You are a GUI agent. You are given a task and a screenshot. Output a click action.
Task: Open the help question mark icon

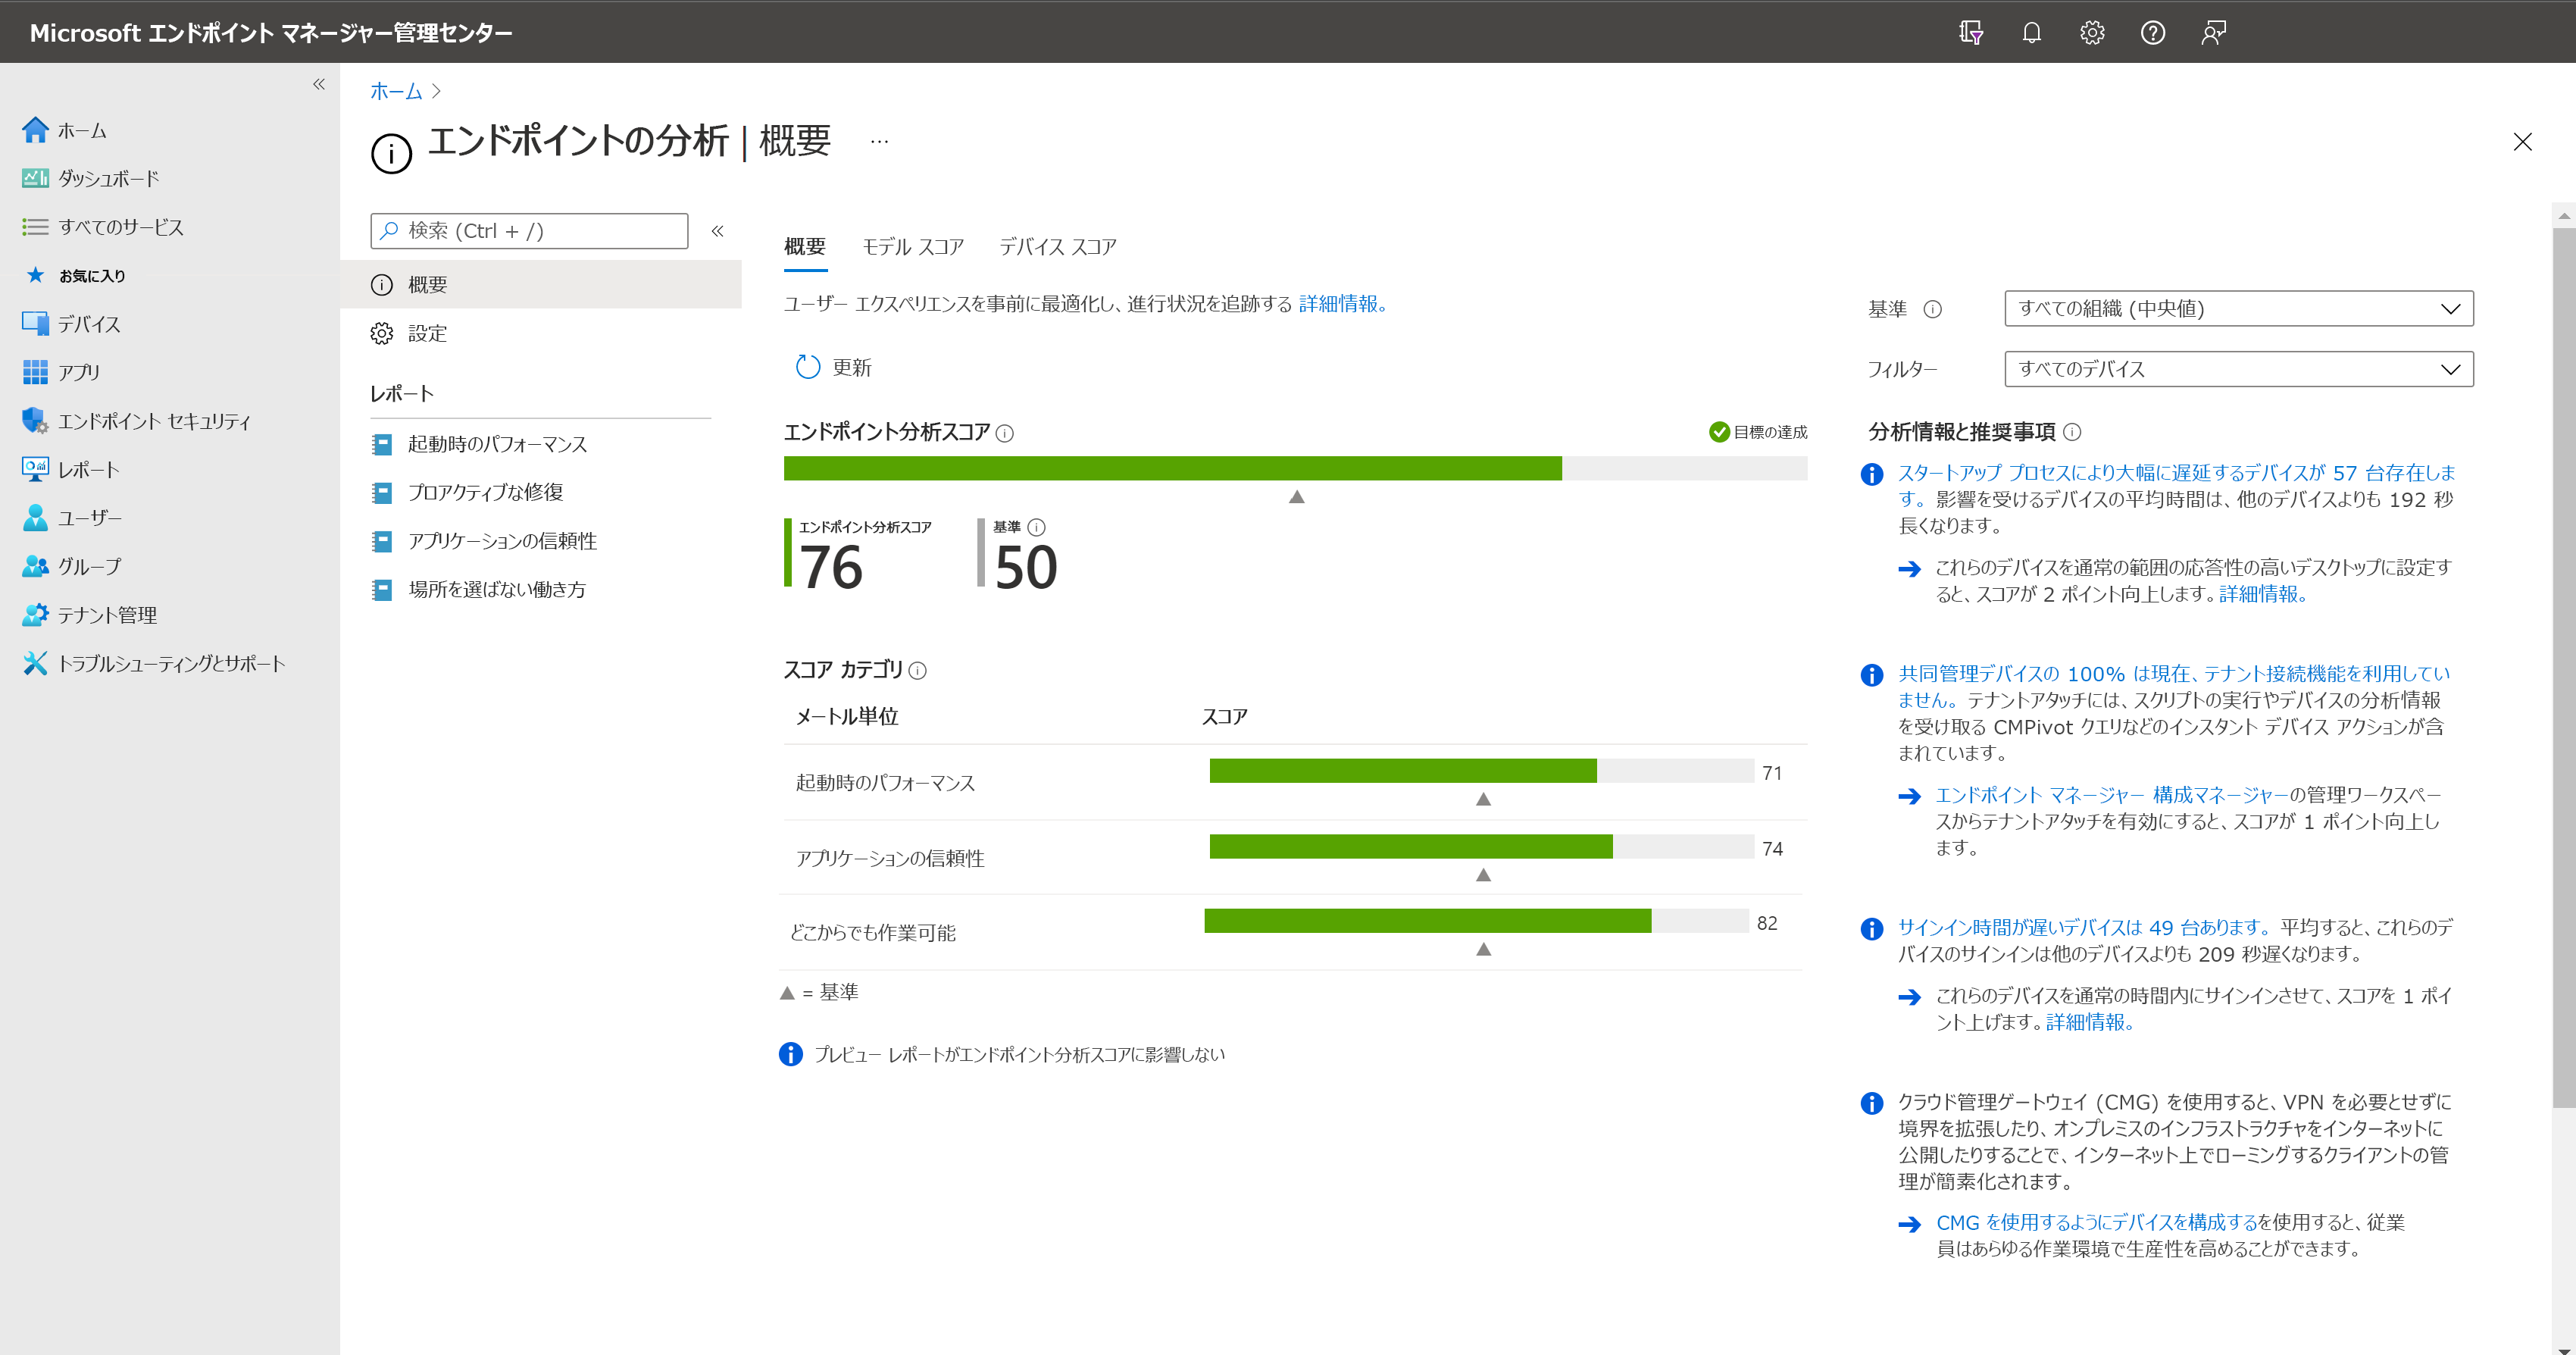coord(2153,33)
